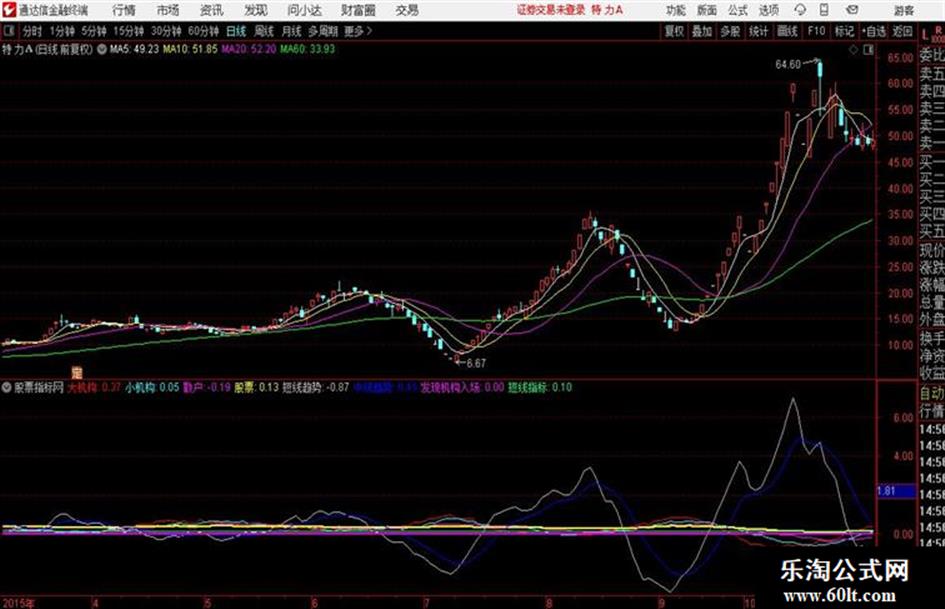Open the F10 company info button
945x609 pixels.
click(816, 31)
